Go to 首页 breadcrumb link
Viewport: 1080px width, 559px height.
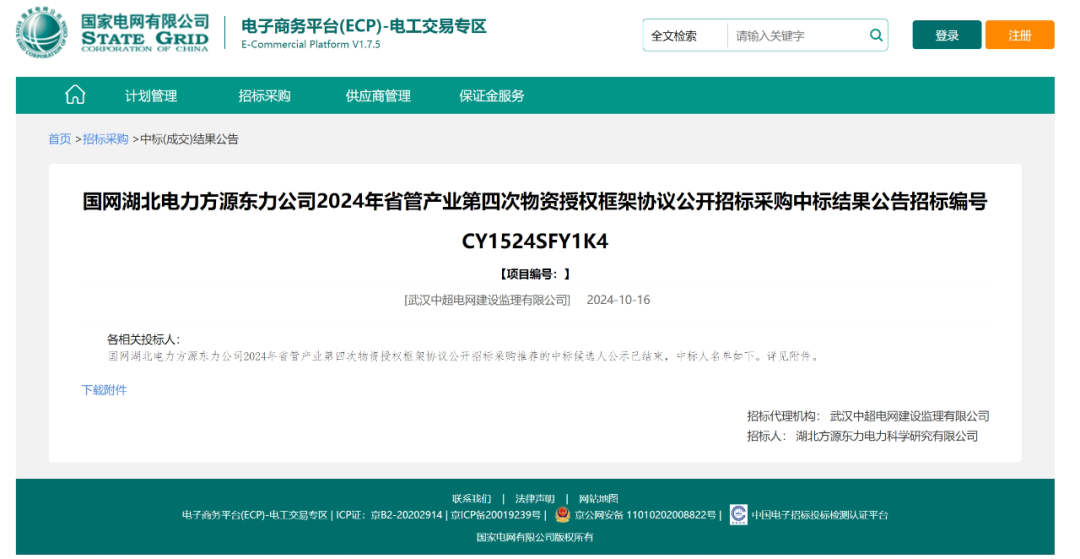59,139
